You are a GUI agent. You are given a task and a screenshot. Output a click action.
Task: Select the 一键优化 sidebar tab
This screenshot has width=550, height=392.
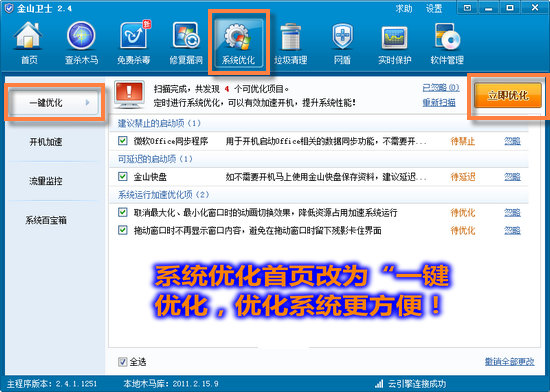pyautogui.click(x=54, y=102)
